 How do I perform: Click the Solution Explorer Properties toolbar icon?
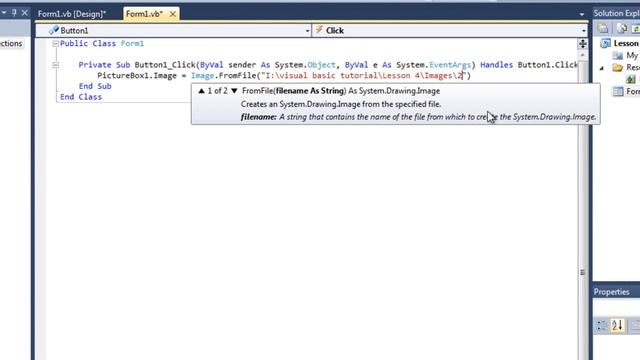pyautogui.click(x=603, y=28)
